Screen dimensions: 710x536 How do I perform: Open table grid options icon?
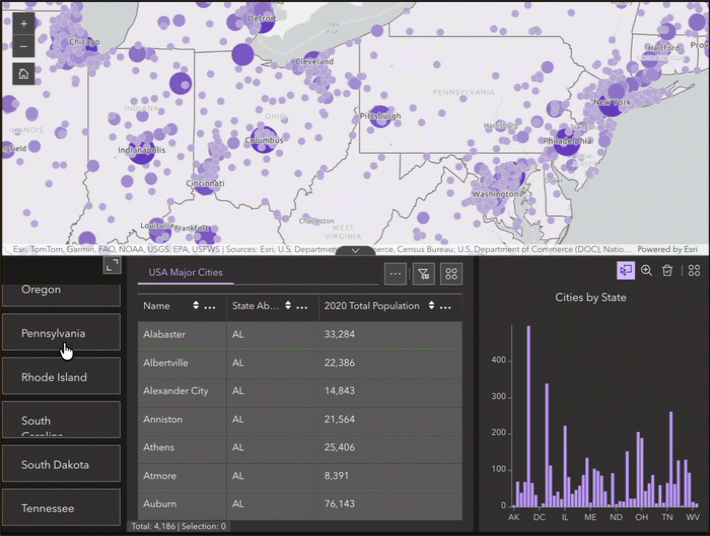451,274
